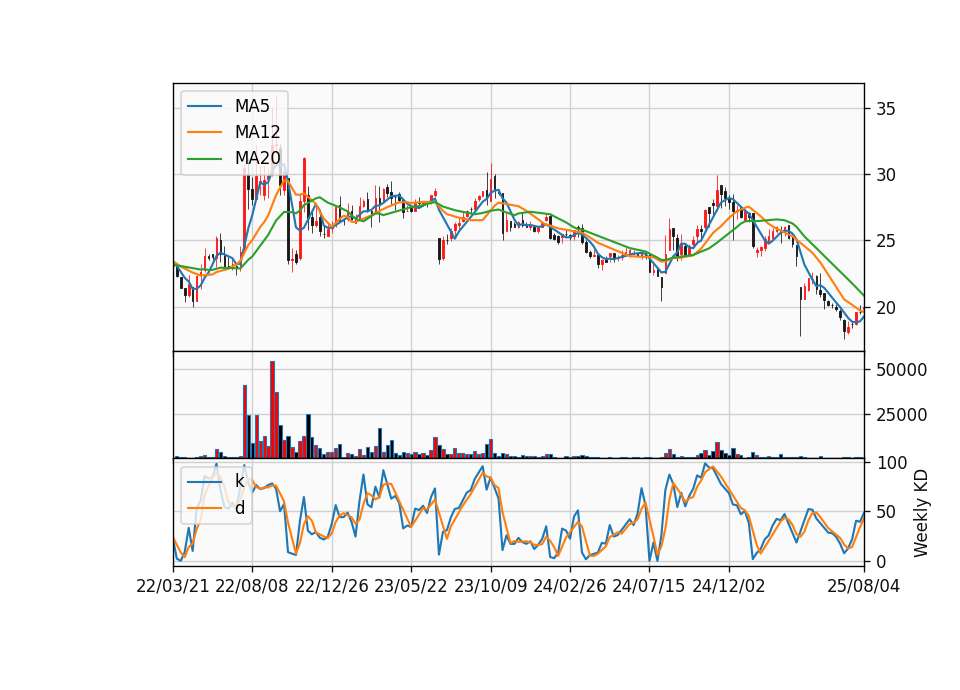Click the Weekly KD axis label
Viewport: 960px width, 690px height.
pos(920,513)
